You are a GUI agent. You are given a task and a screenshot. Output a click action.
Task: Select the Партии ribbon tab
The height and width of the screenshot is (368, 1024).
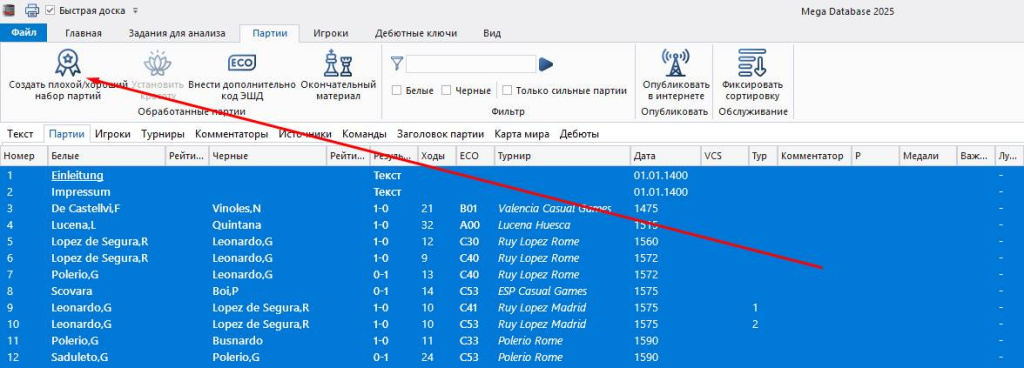[270, 33]
